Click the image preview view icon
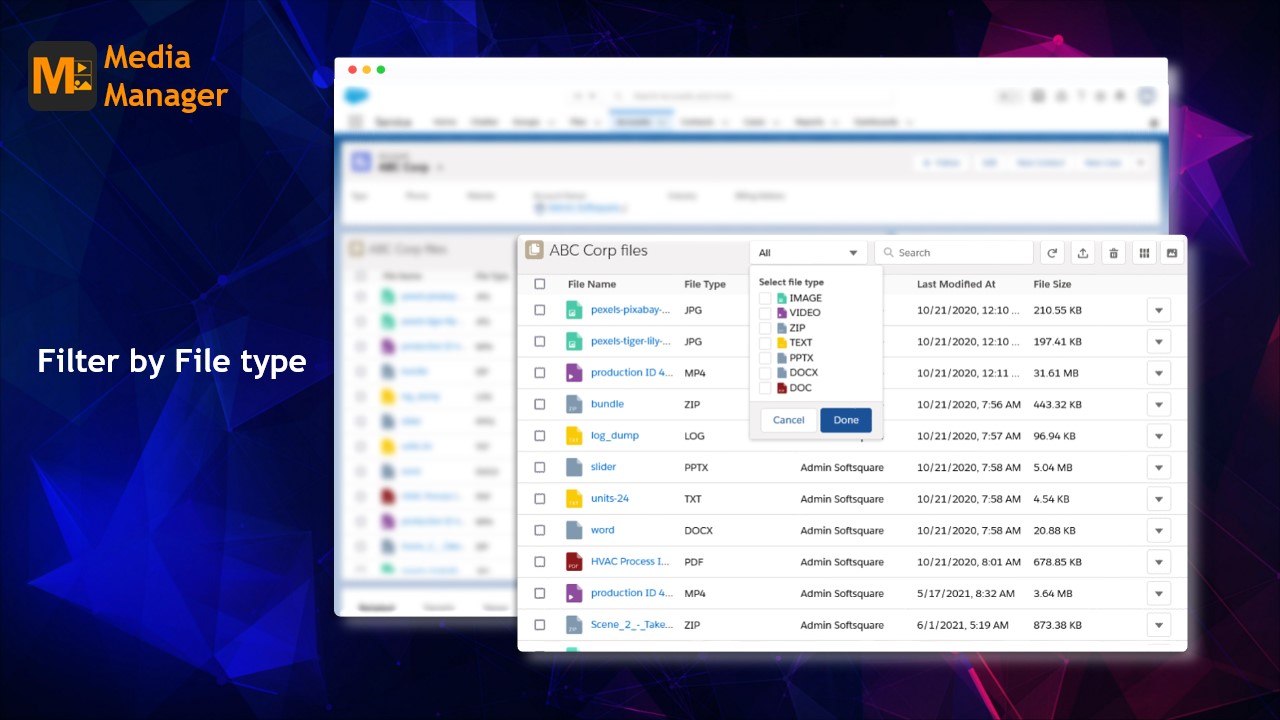The image size is (1280, 720). 1171,252
